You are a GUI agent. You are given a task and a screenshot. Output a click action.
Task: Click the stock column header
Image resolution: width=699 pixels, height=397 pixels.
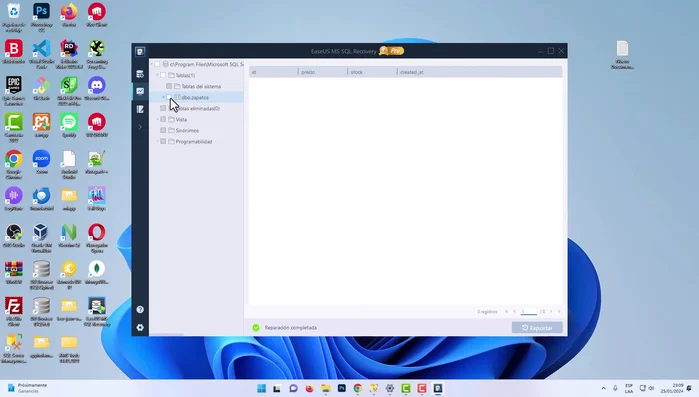coord(372,72)
